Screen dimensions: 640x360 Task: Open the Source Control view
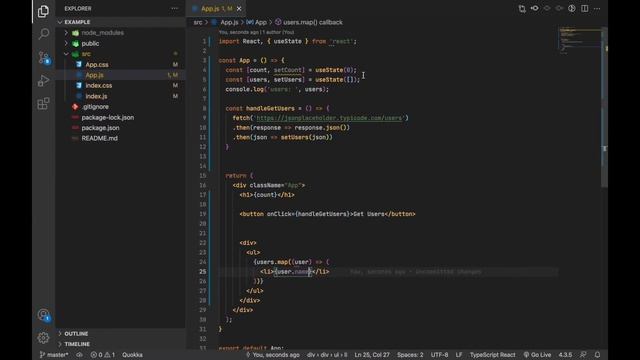tap(43, 57)
